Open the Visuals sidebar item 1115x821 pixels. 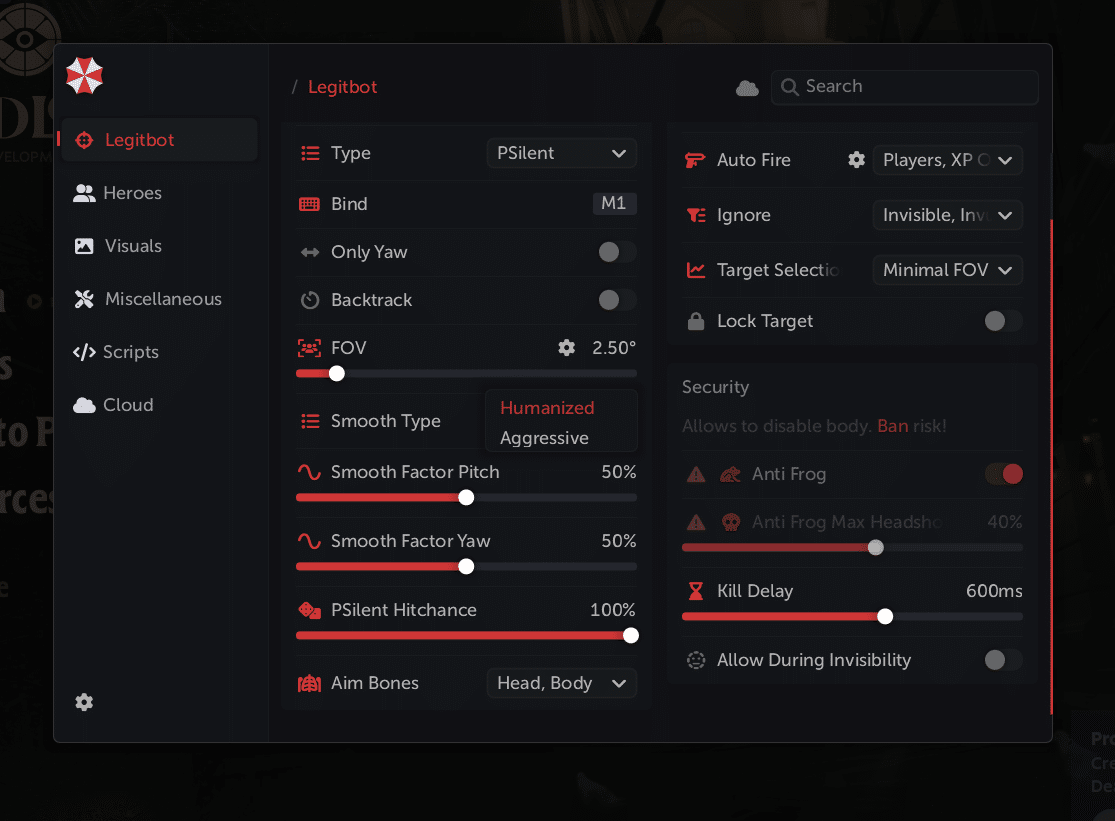pyautogui.click(x=133, y=246)
